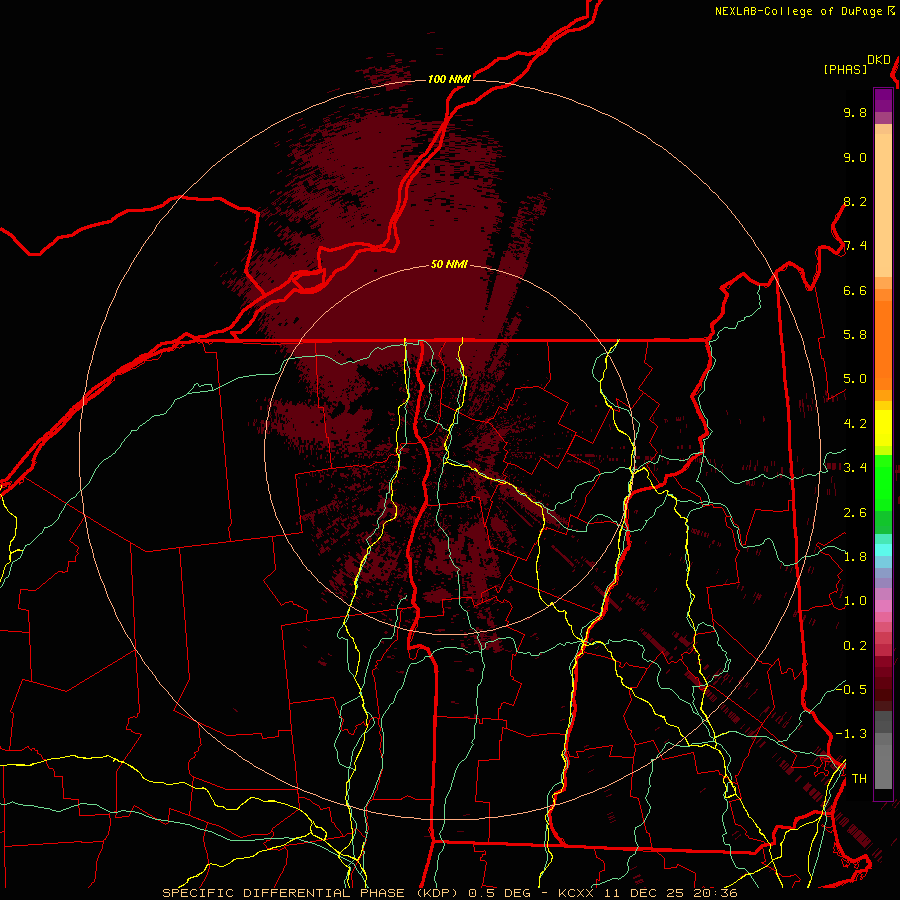
Task: Select the 0.2 legend value
Action: tap(855, 646)
